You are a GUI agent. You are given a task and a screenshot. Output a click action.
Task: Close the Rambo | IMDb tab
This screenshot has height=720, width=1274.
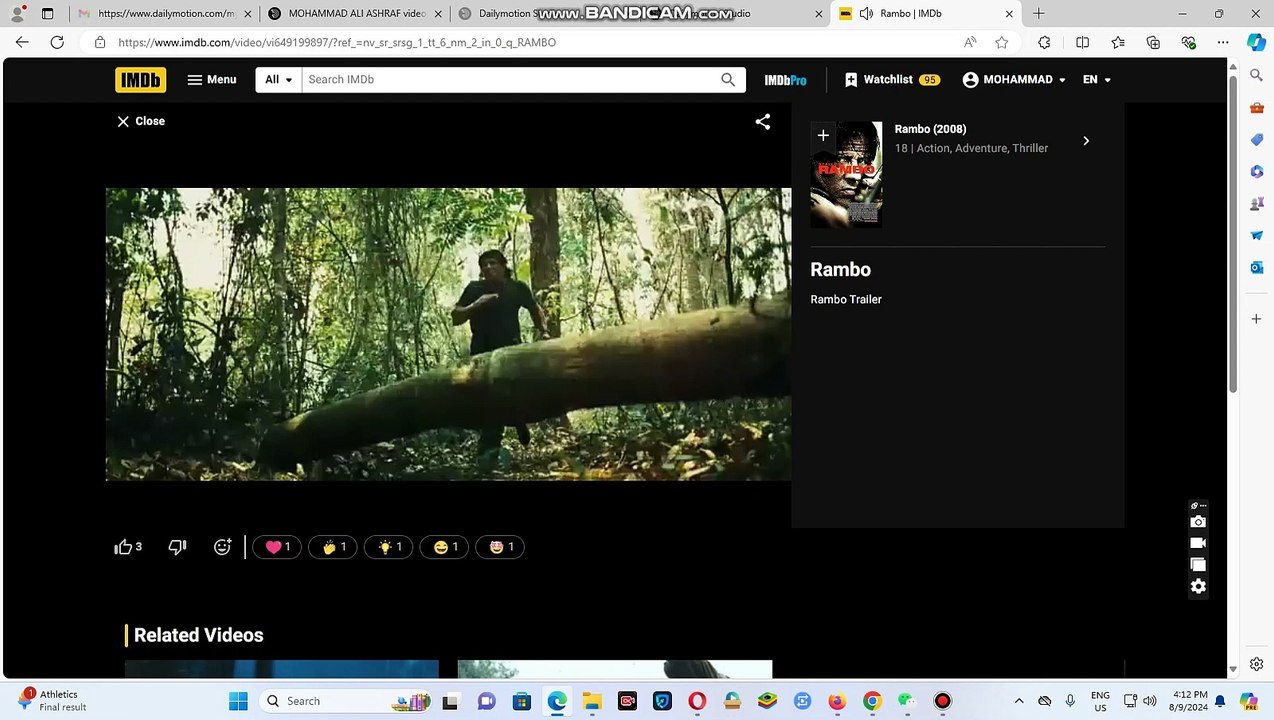[1009, 14]
